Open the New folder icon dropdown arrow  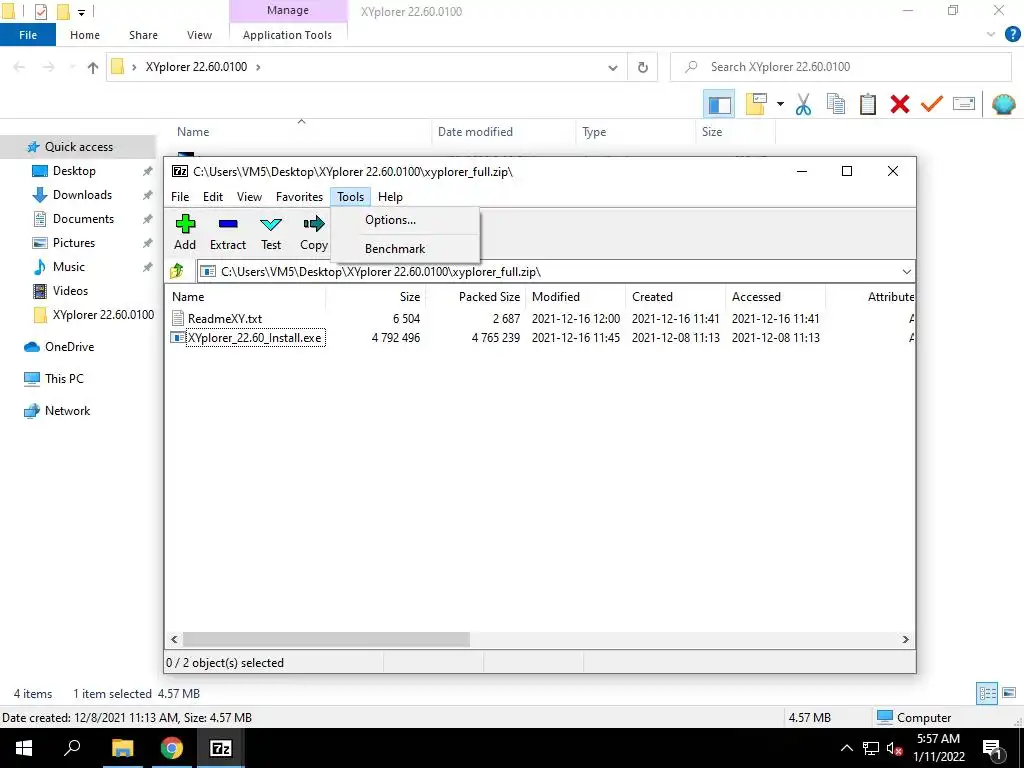pyautogui.click(x=780, y=104)
